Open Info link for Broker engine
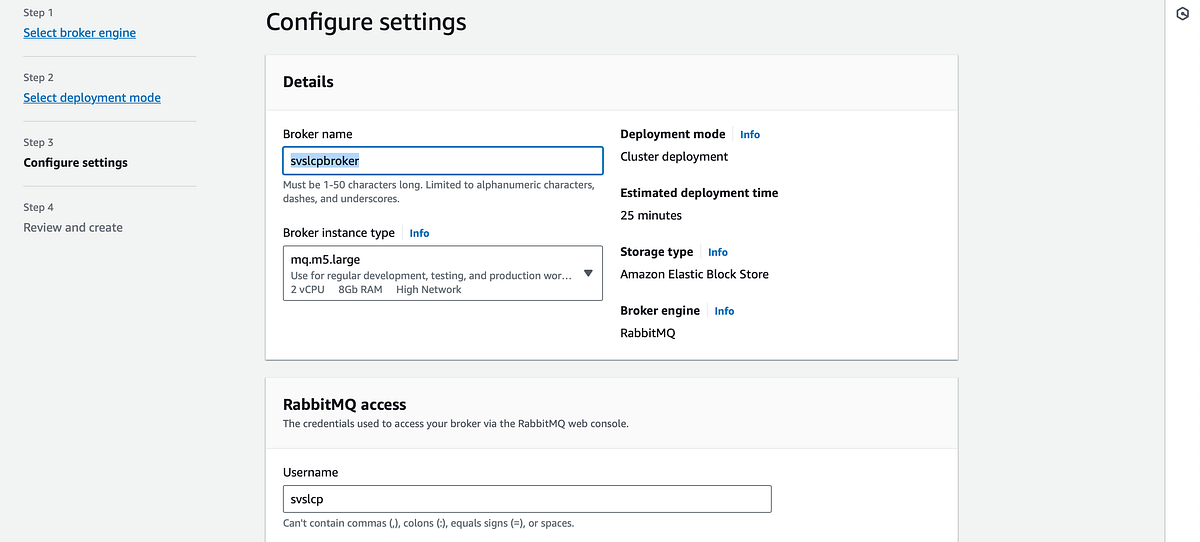The image size is (1200, 542). pyautogui.click(x=724, y=311)
